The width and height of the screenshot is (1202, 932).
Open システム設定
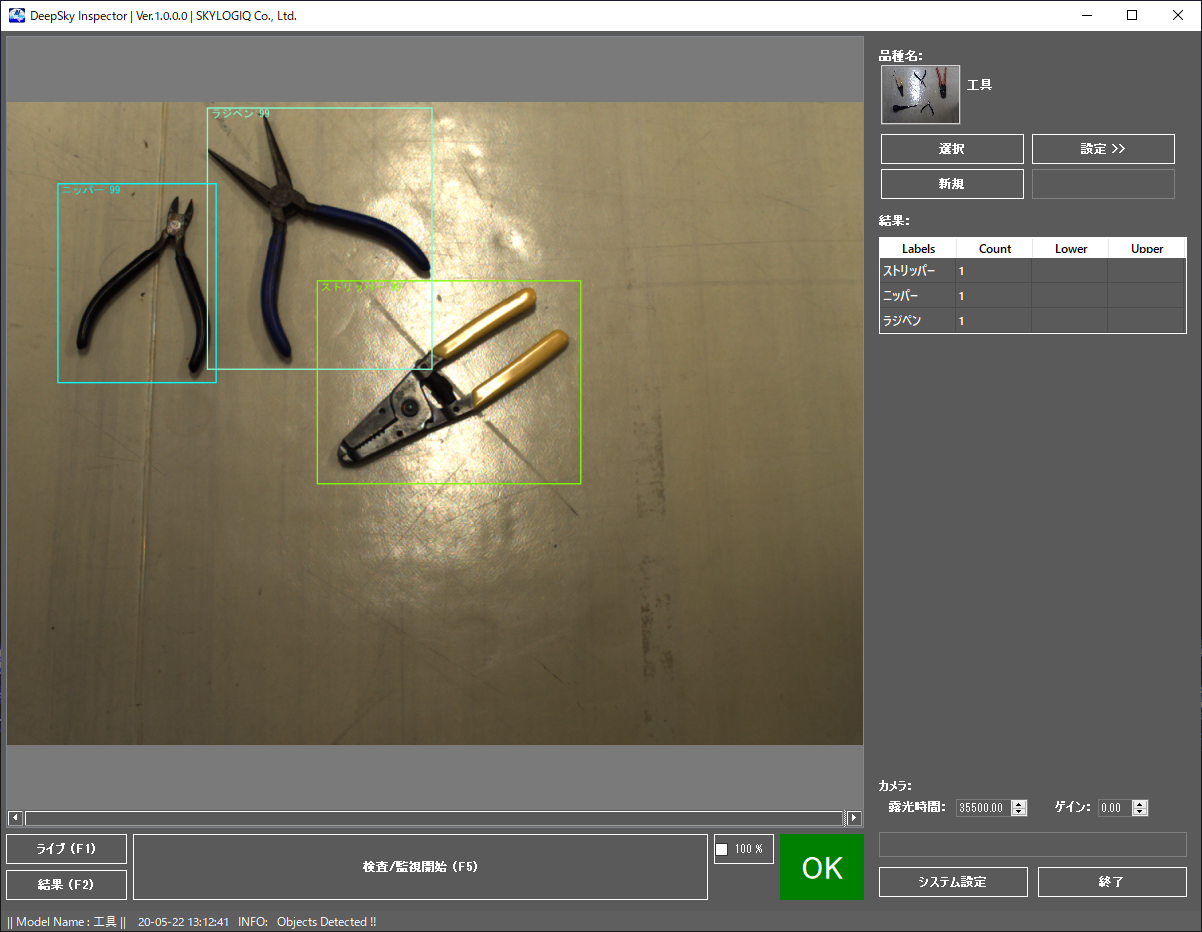point(953,882)
